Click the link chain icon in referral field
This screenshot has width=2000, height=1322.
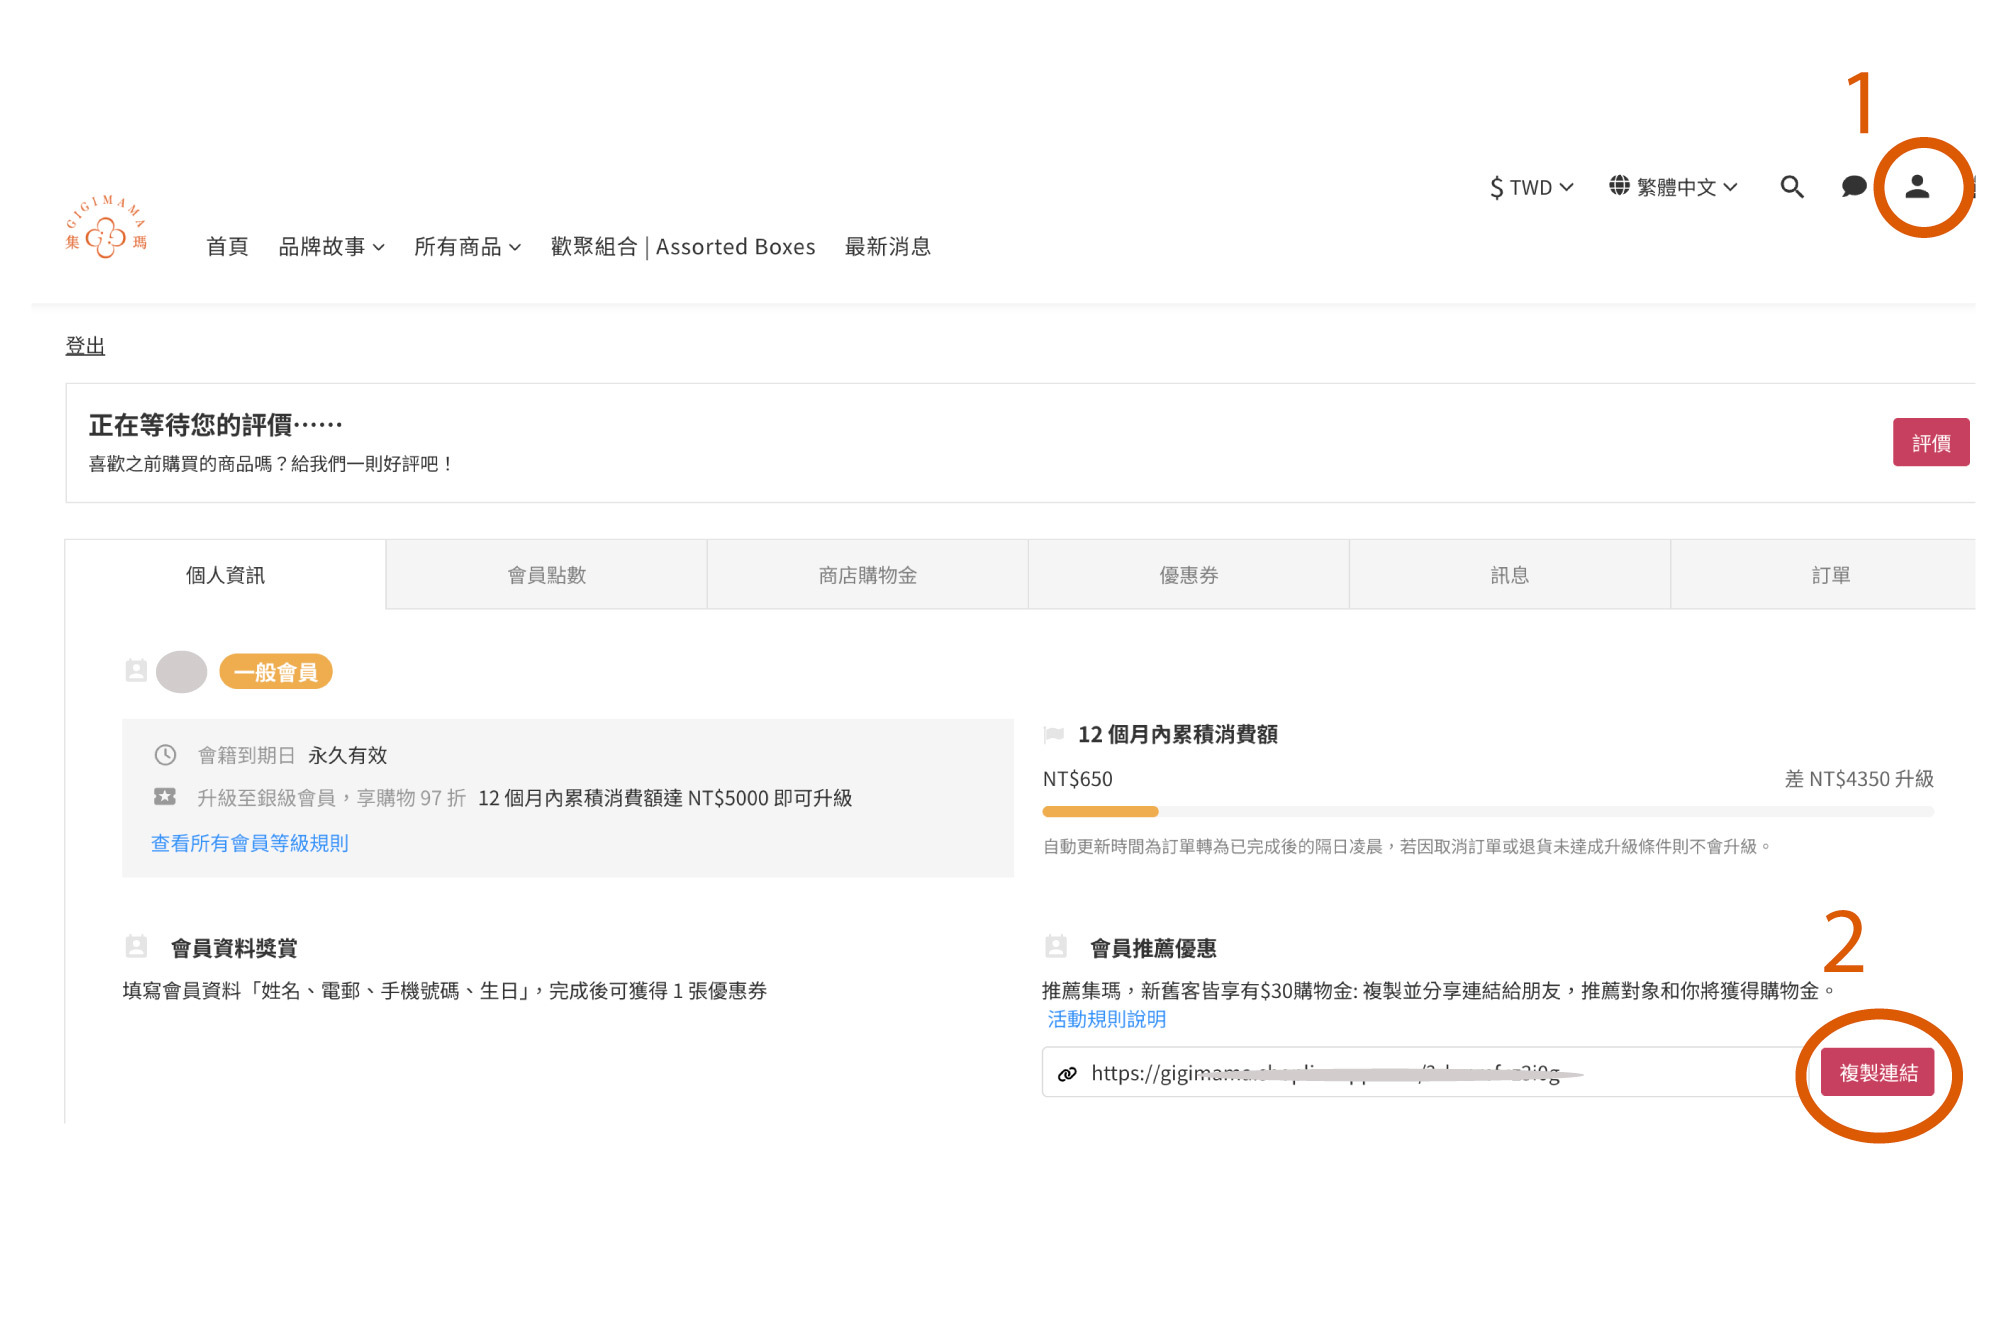pos(1067,1074)
